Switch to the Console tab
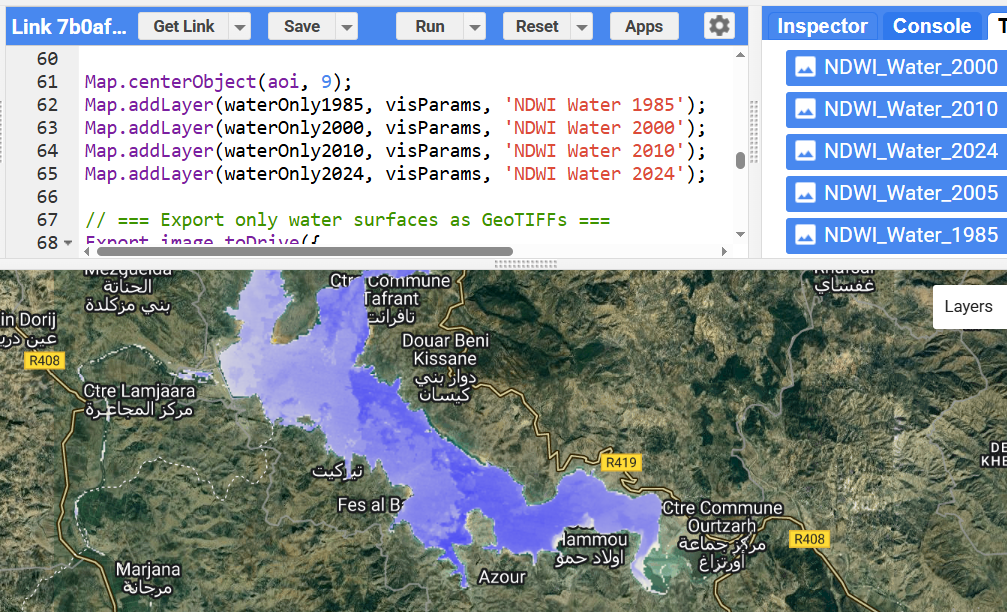 [931, 26]
